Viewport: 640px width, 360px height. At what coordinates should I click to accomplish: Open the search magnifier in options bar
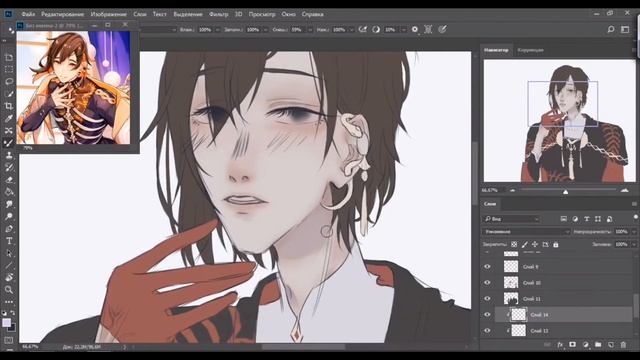point(611,29)
